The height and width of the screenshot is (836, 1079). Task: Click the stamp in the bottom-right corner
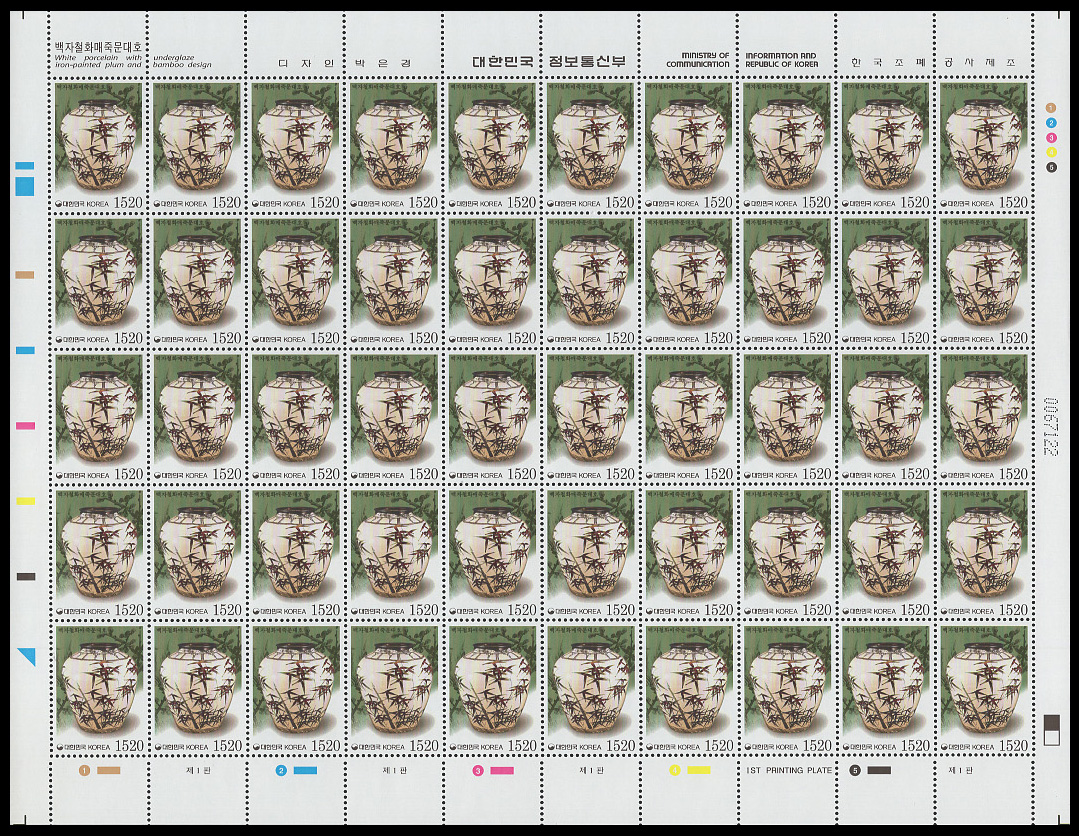[x=984, y=689]
